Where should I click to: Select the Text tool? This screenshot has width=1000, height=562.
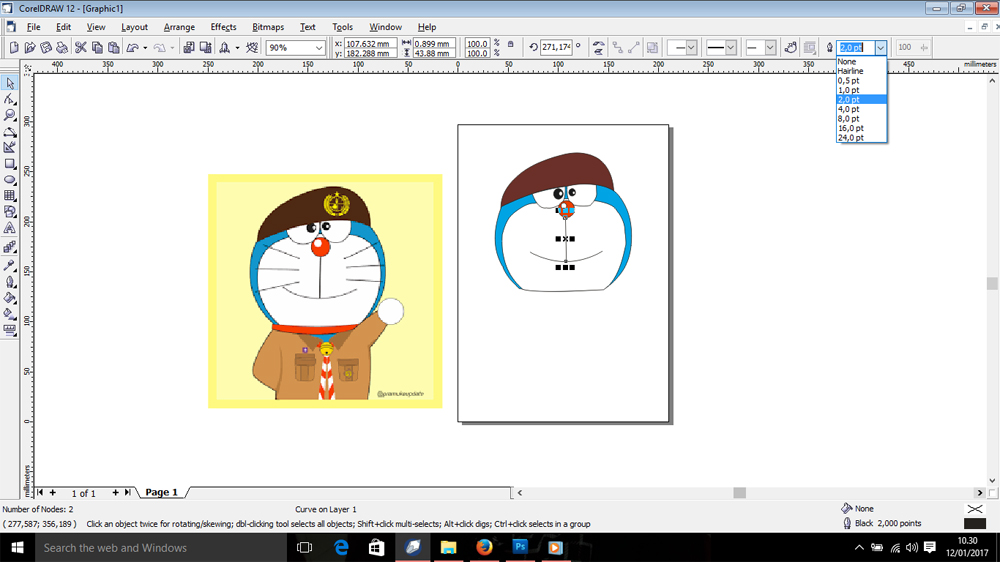[x=10, y=228]
